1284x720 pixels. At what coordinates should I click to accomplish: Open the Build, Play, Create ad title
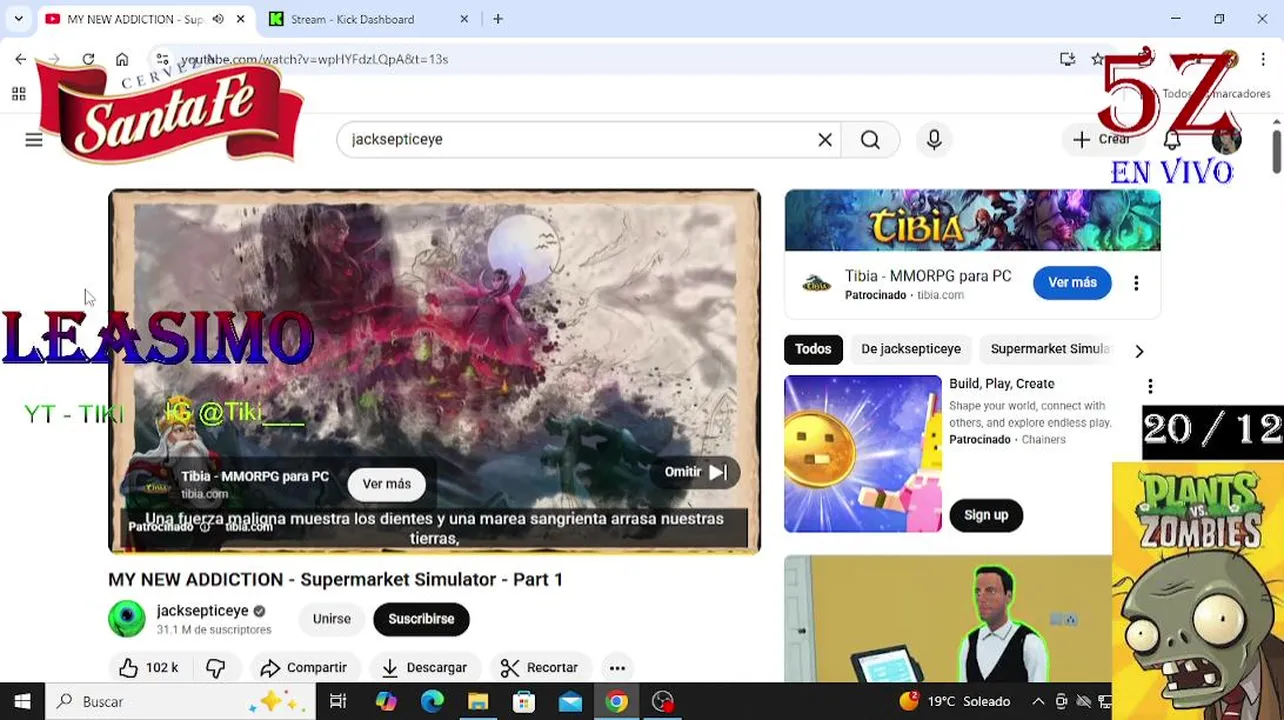(1002, 384)
